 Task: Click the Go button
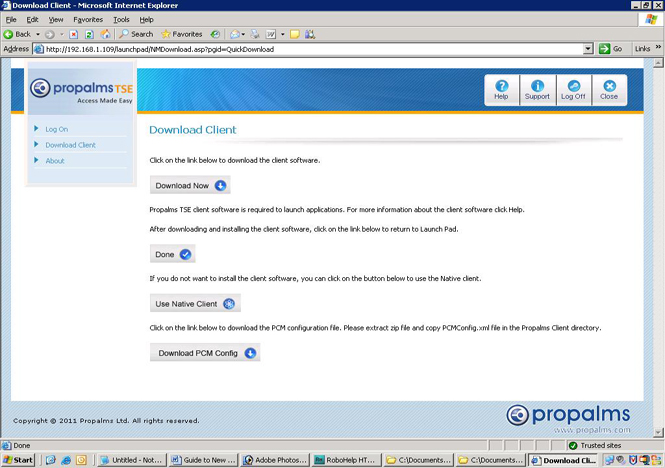(x=611, y=49)
